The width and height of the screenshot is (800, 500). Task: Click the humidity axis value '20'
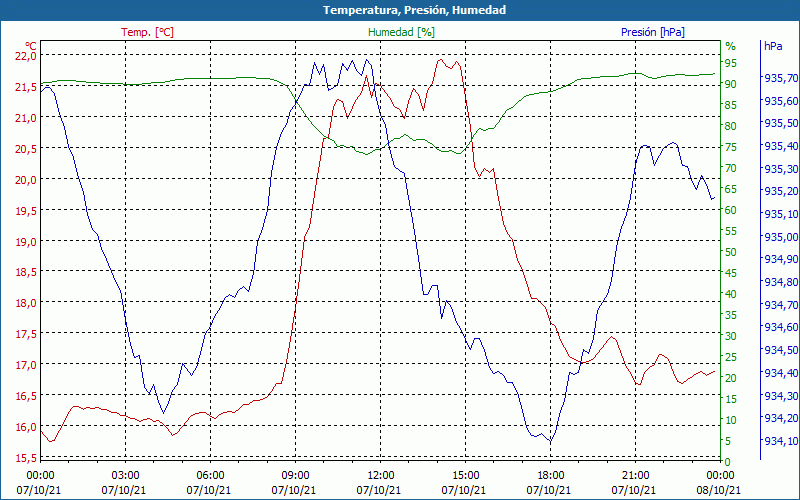731,378
